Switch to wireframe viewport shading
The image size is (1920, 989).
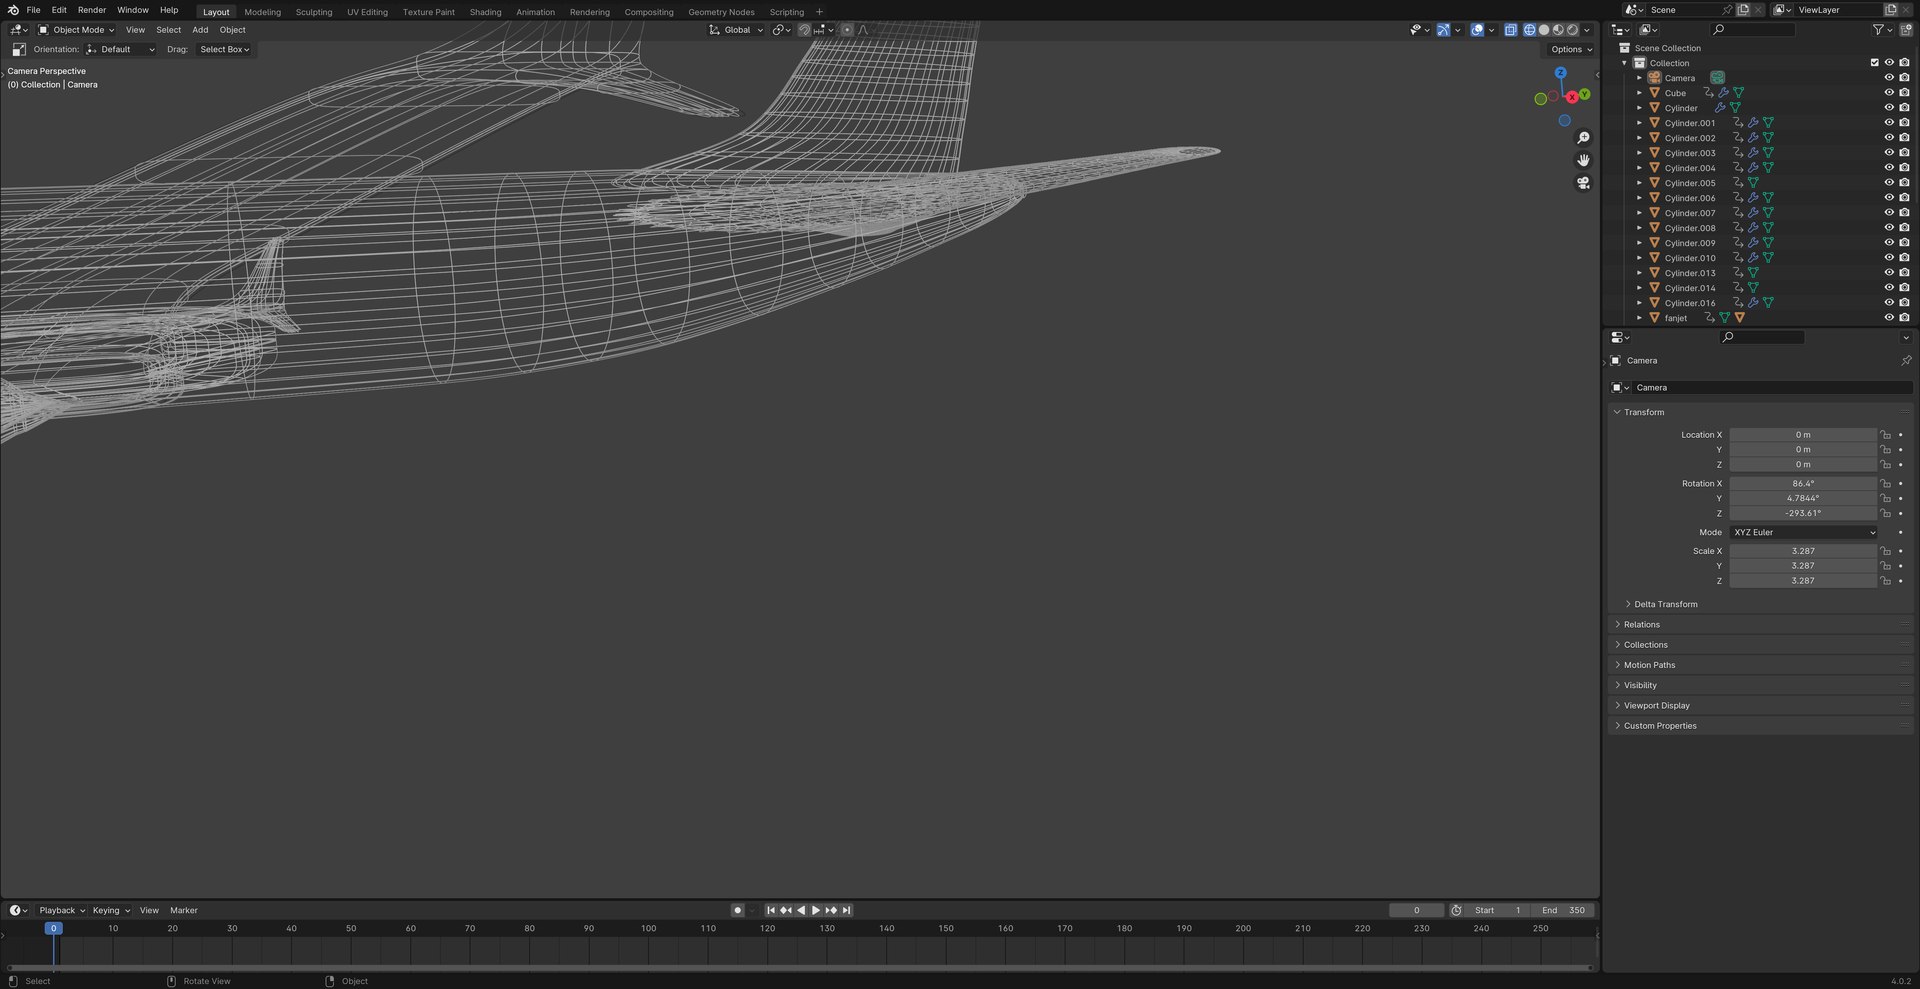[1529, 30]
